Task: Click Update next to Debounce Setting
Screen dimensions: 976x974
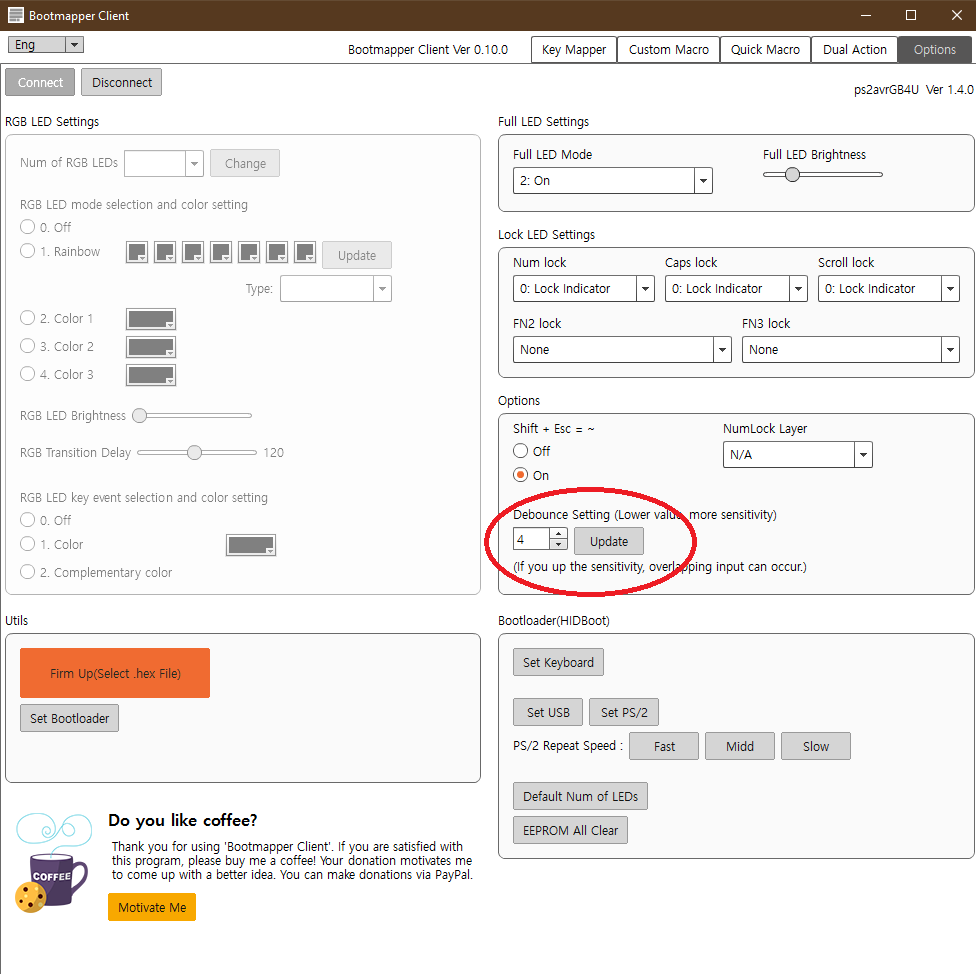Action: pos(608,541)
